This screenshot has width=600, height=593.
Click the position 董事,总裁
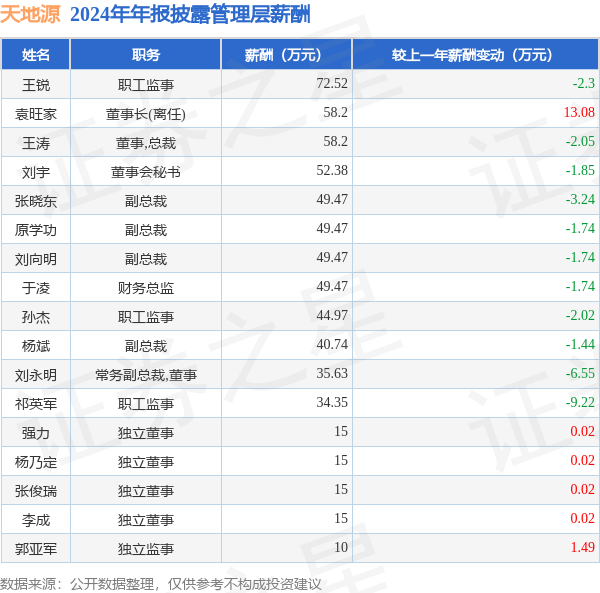coord(146,143)
